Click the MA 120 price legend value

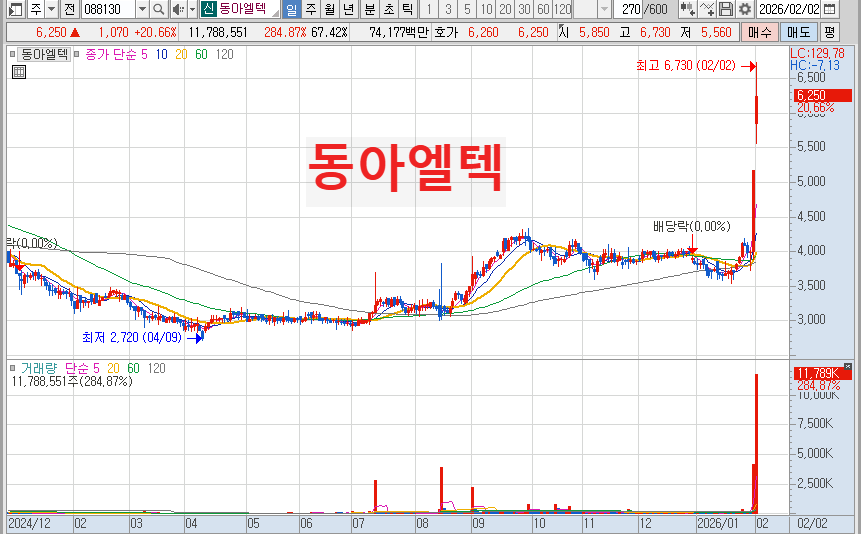(225, 54)
